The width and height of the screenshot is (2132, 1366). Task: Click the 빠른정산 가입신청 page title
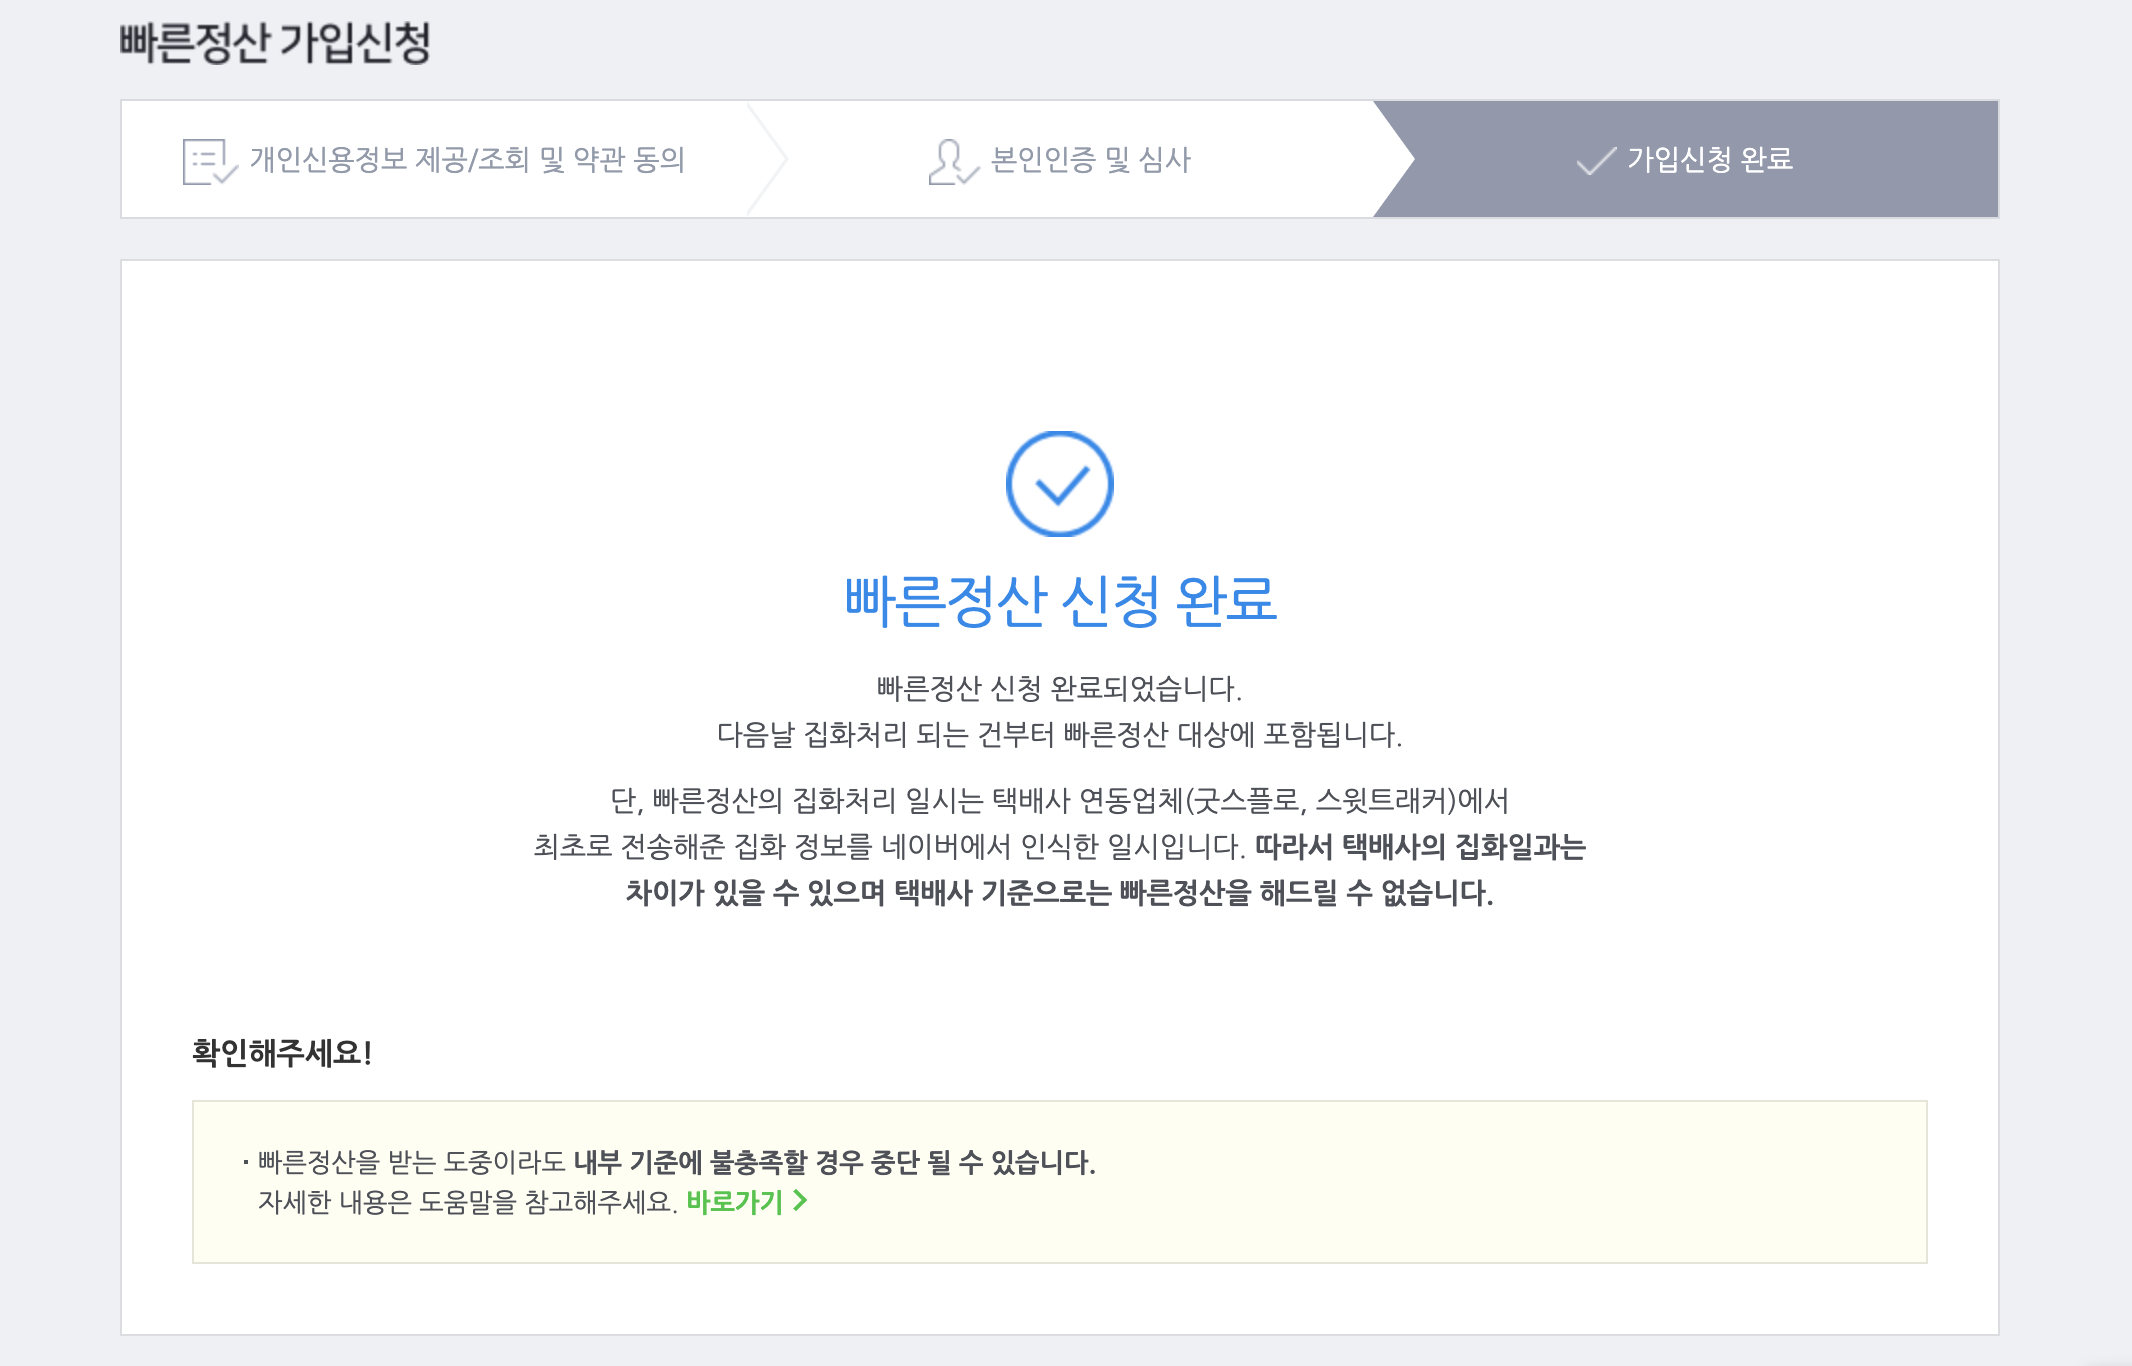275,43
